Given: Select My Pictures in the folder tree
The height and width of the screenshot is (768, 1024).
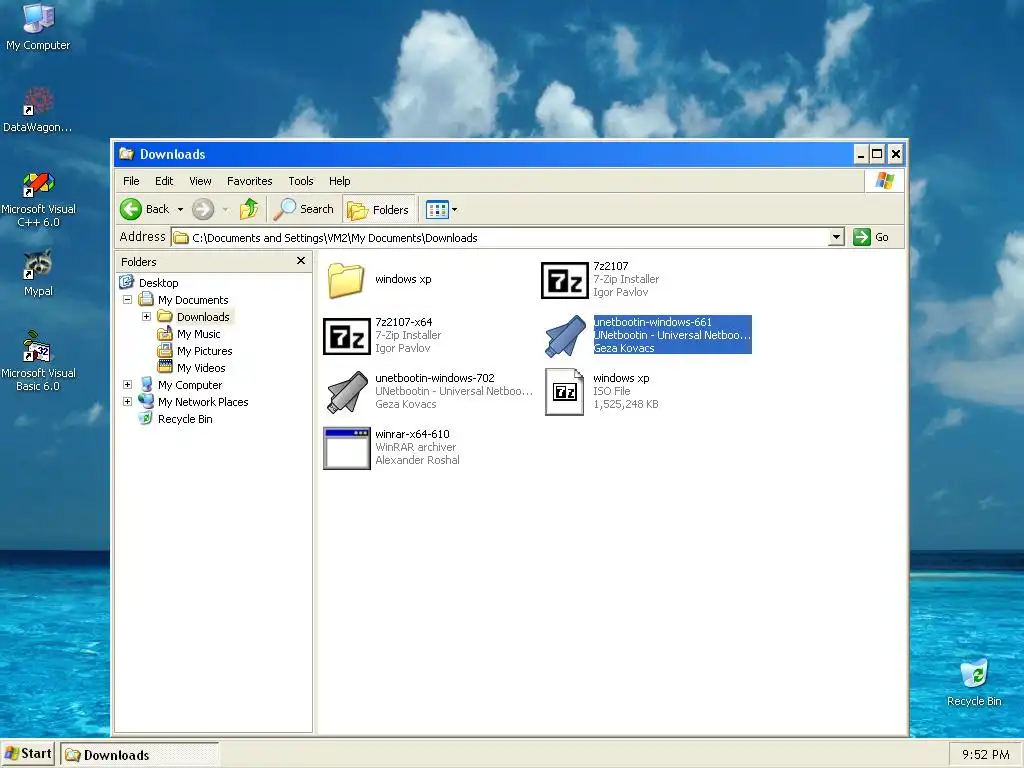Looking at the screenshot, I should (x=204, y=351).
